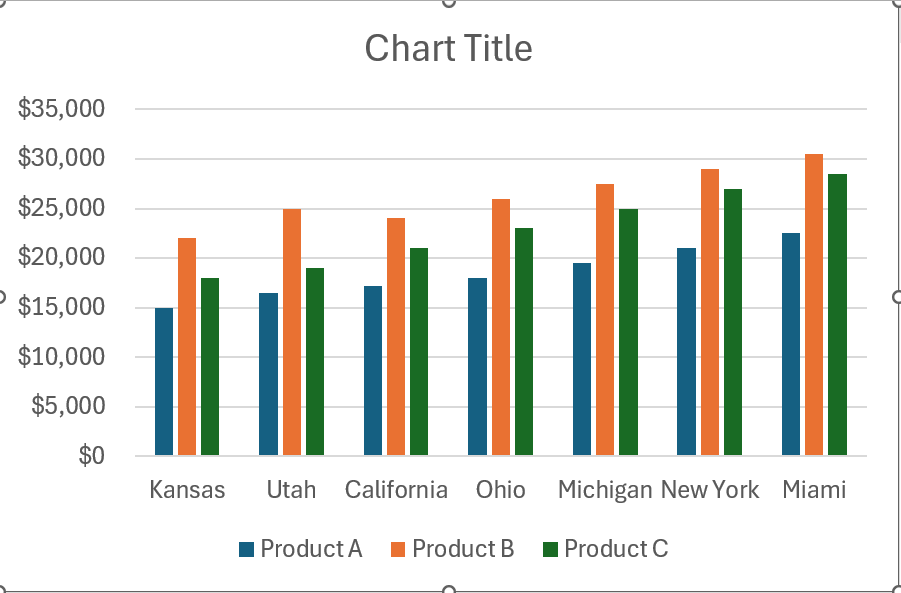Select the California category axis label
This screenshot has width=901, height=593.
pos(396,490)
